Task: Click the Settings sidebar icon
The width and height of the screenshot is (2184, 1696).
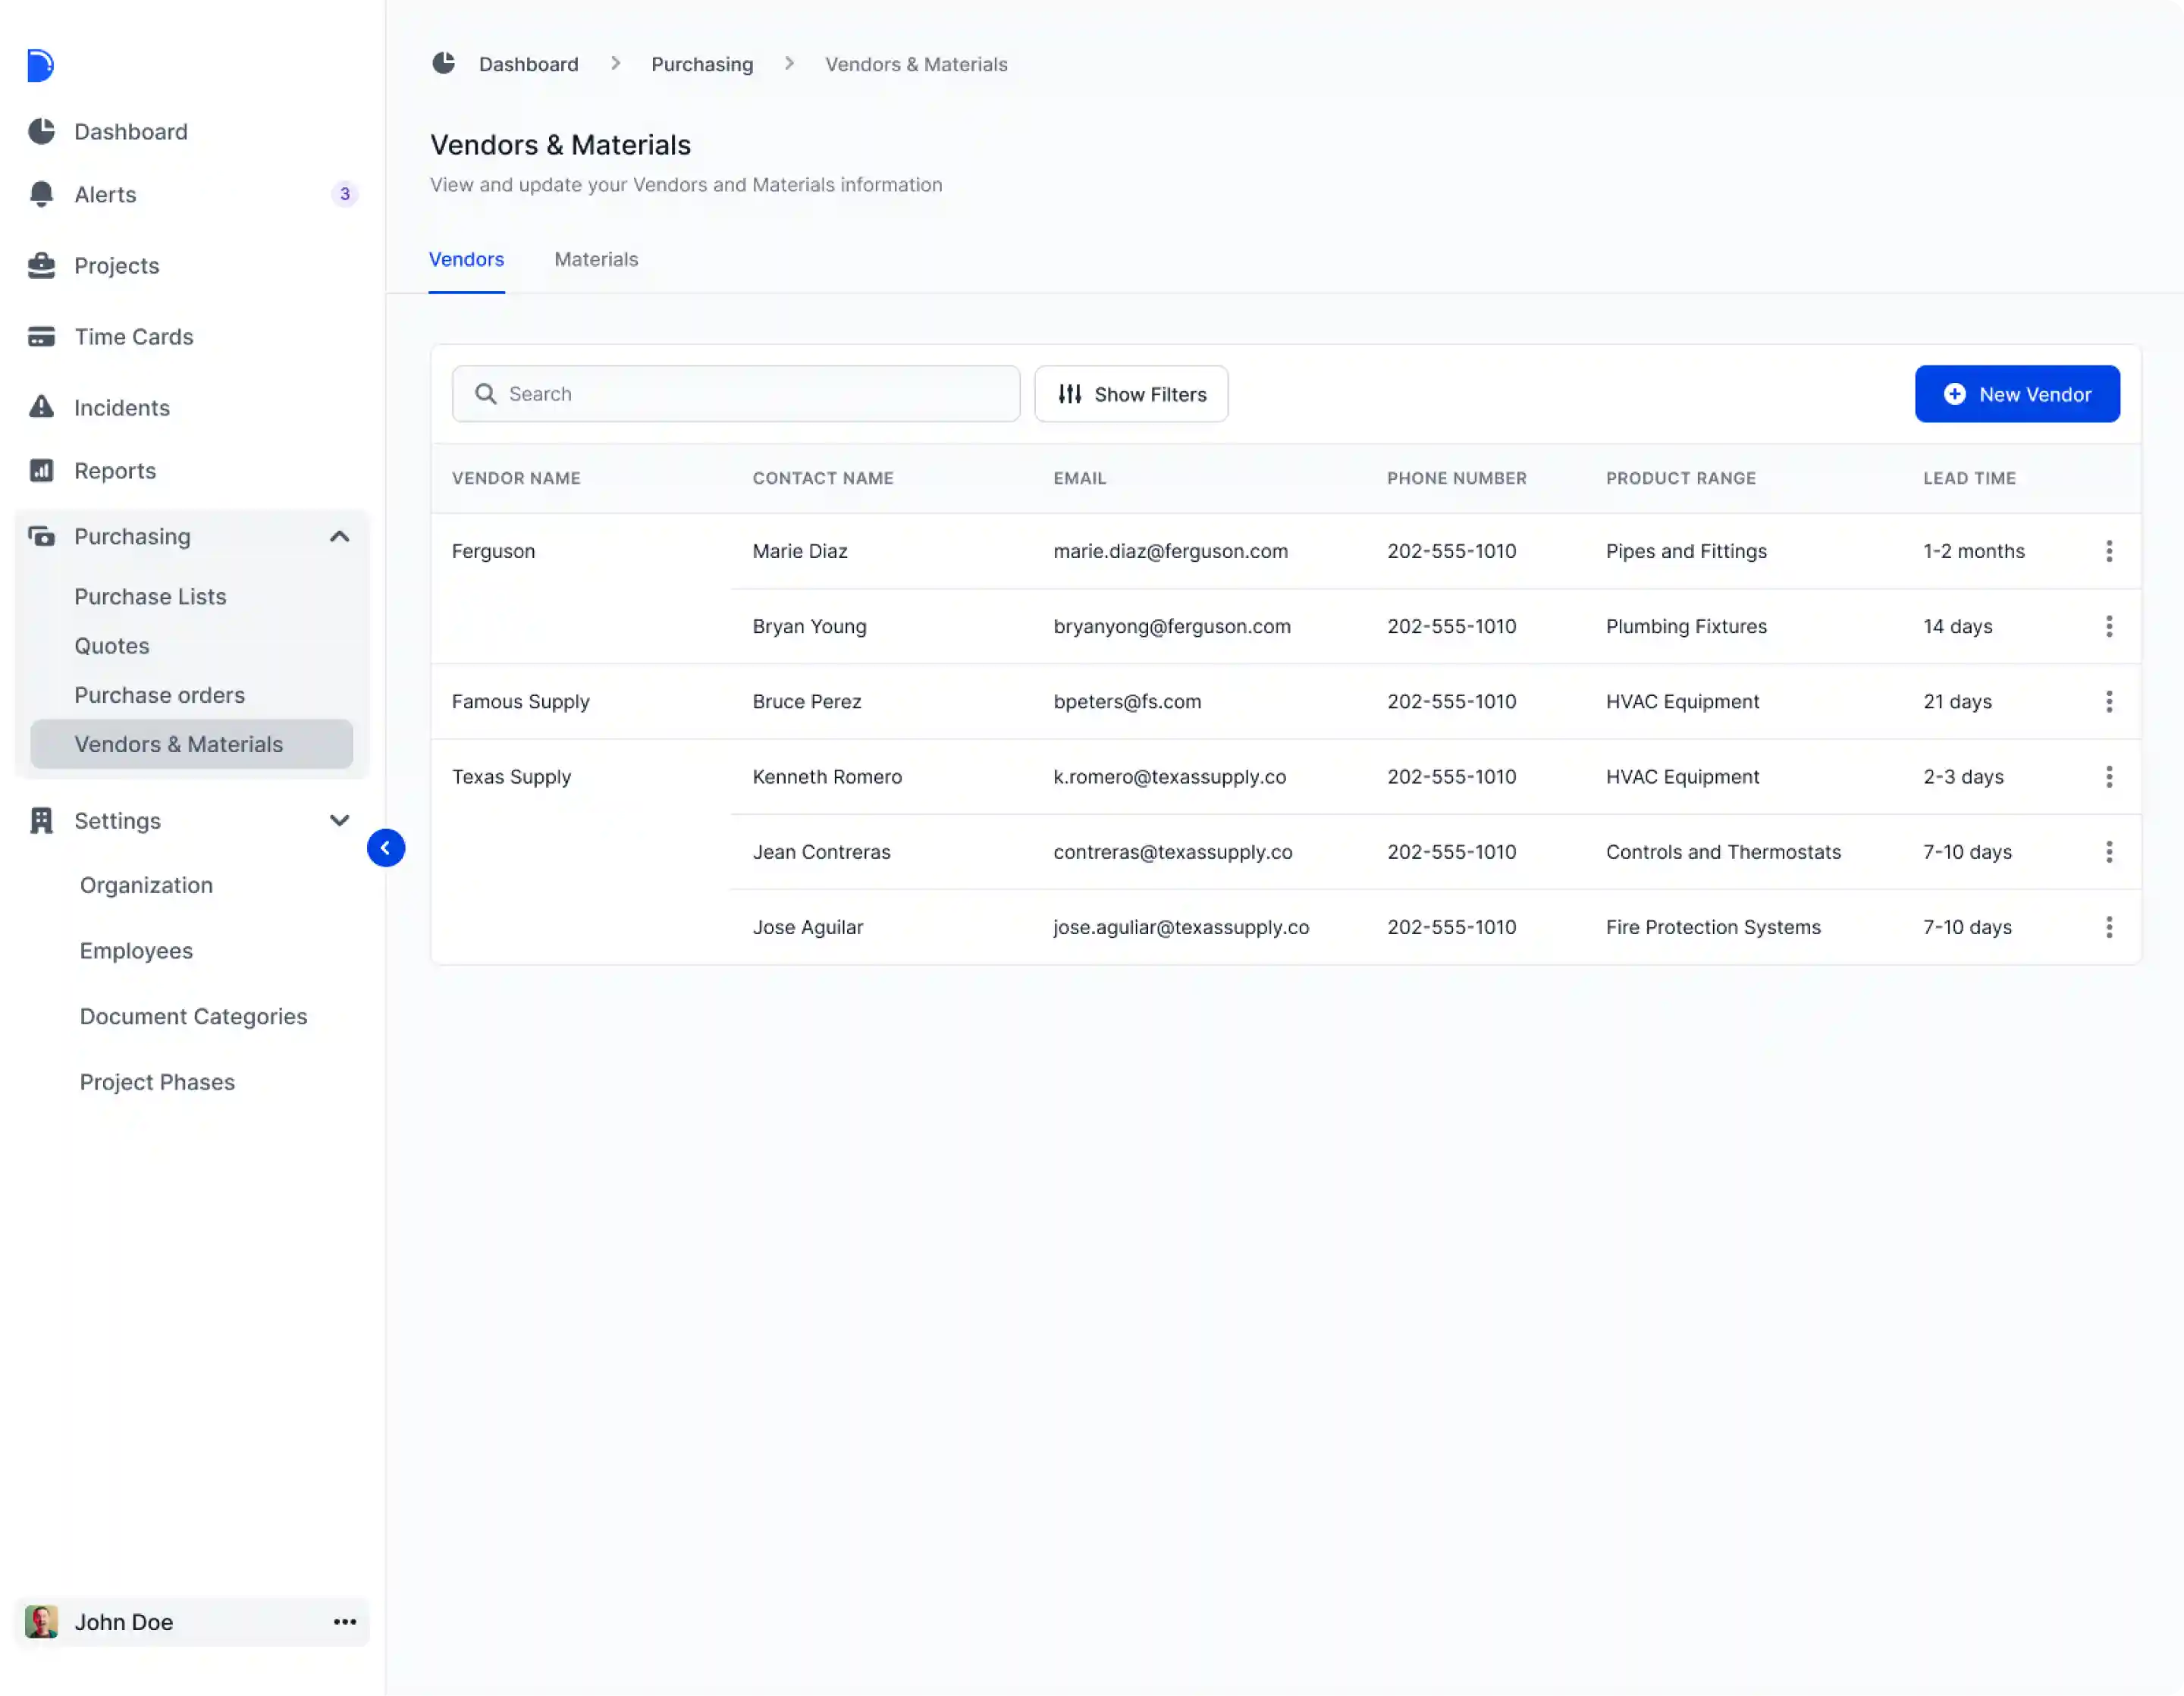Action: 41,820
